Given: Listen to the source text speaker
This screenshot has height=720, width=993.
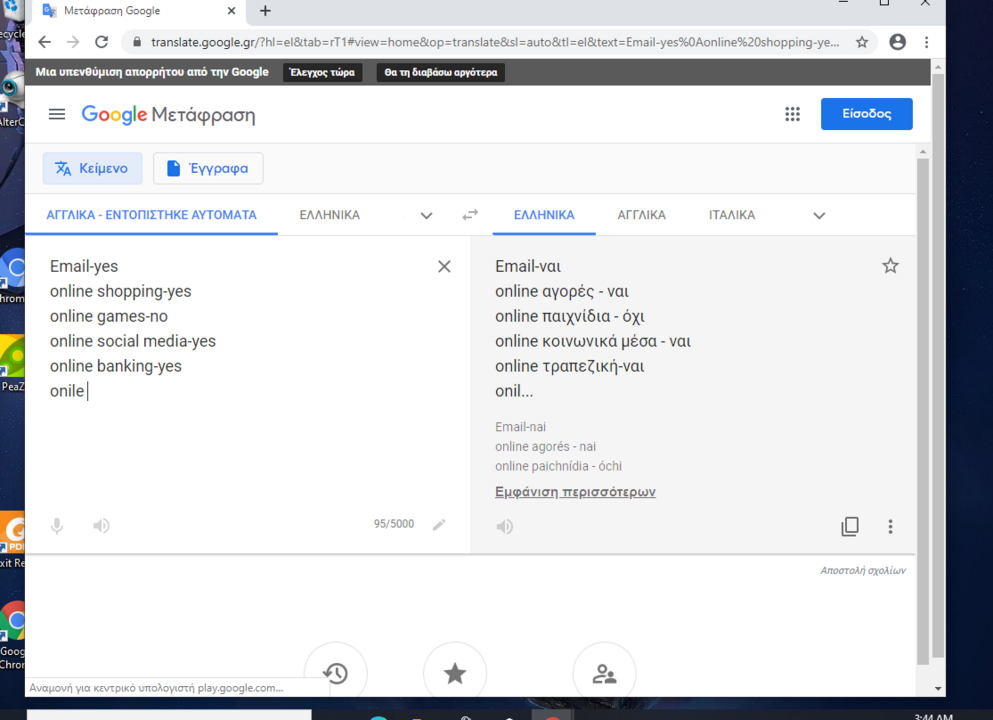Looking at the screenshot, I should (101, 526).
